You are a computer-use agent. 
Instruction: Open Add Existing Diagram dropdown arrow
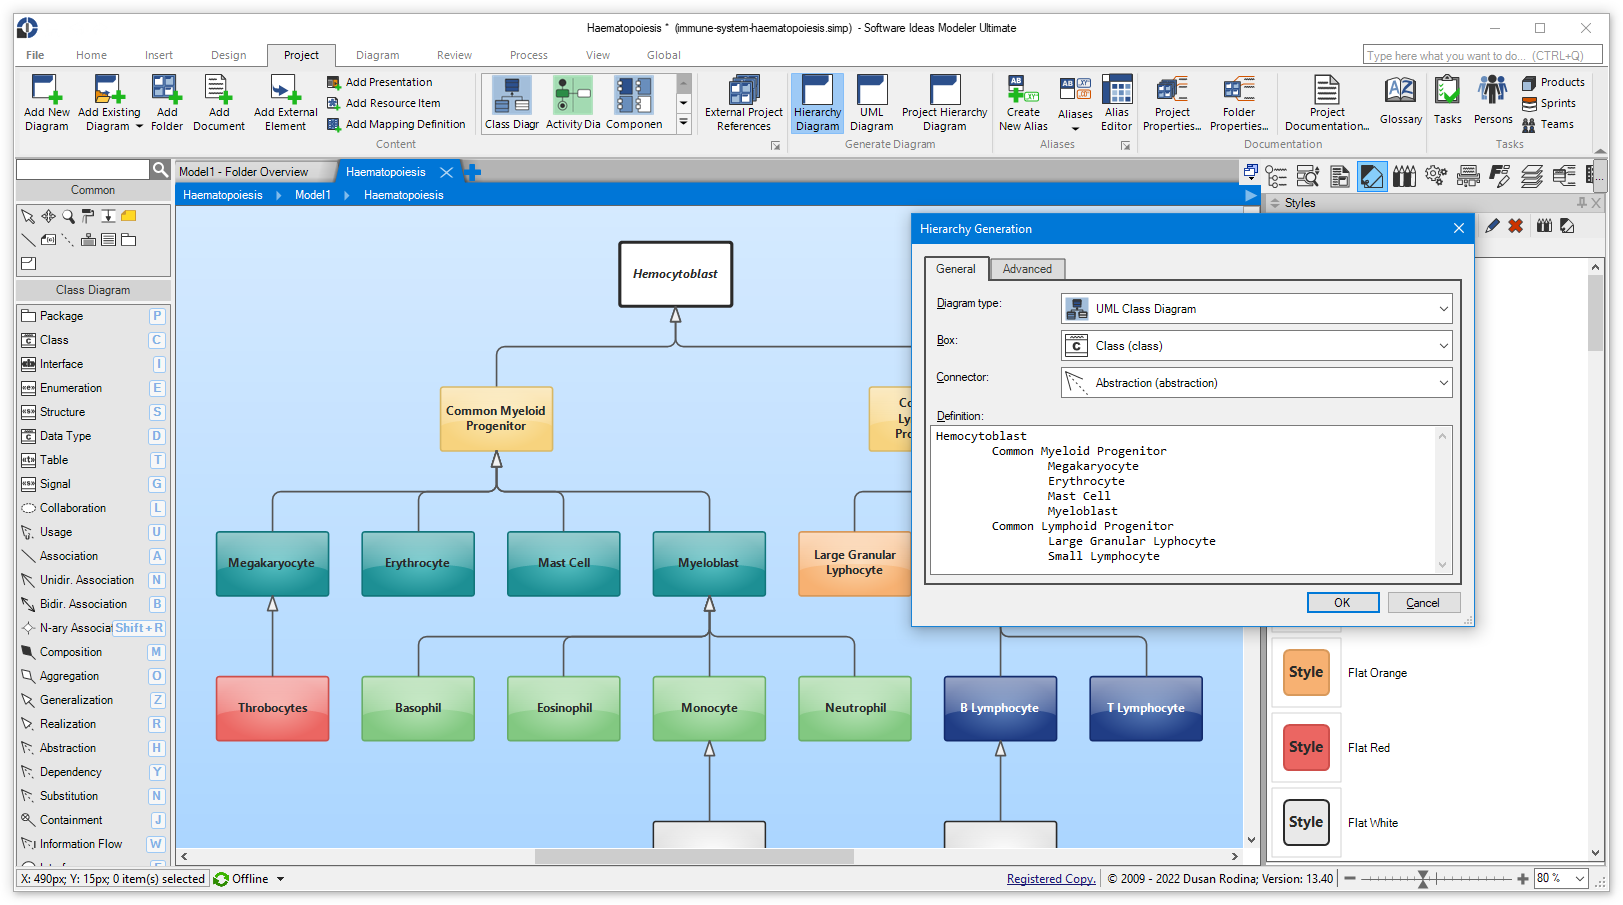tap(139, 127)
